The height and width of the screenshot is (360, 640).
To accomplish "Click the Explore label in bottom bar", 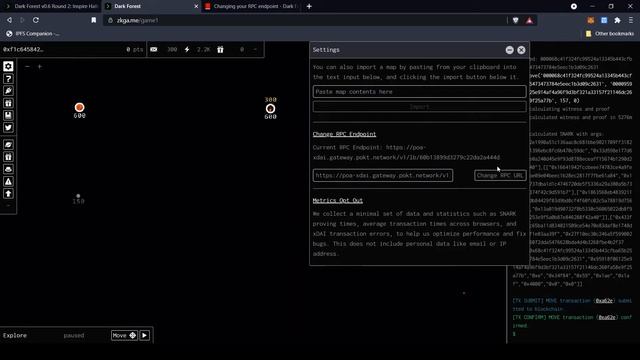I will (x=15, y=335).
